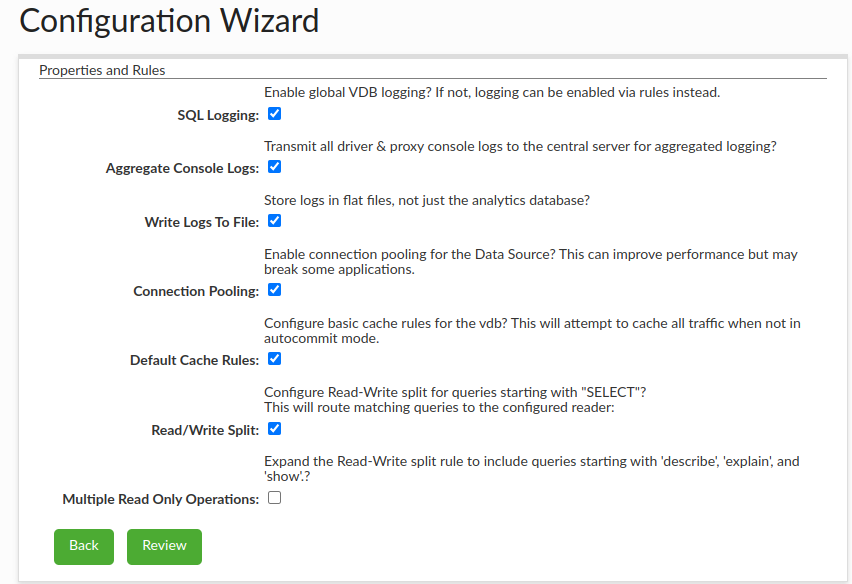Click the 'Properties and Rules' section title
Viewport: 852px width, 584px height.
102,70
